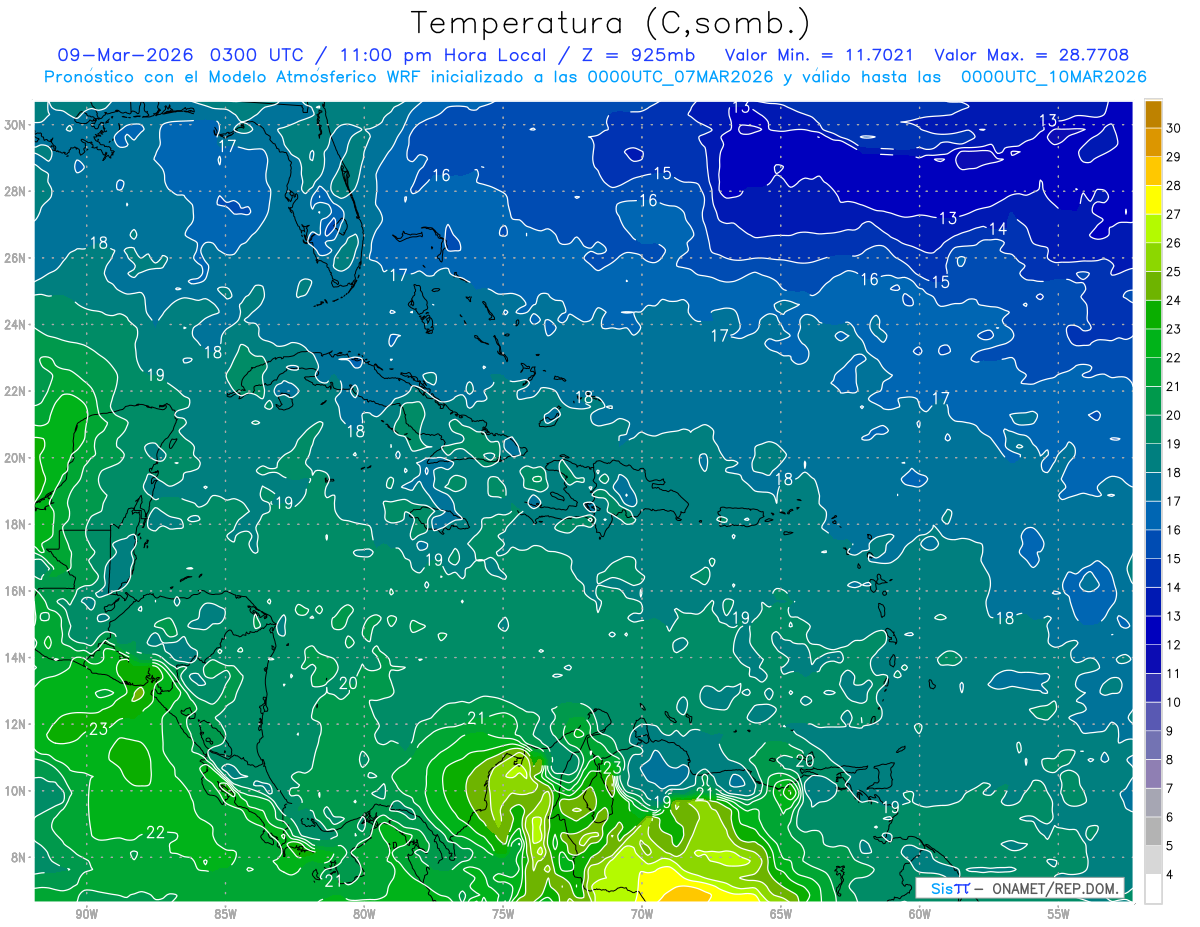Click the map contour label '14' near 27N
The width and height of the screenshot is (1200, 927).
997,229
